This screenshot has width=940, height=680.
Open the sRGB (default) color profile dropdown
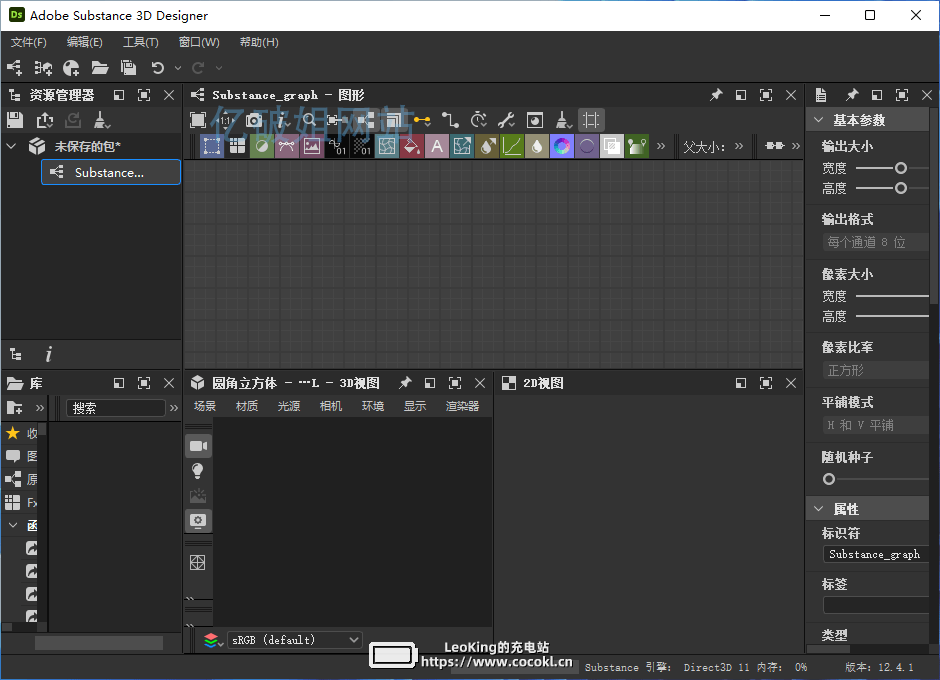(295, 640)
